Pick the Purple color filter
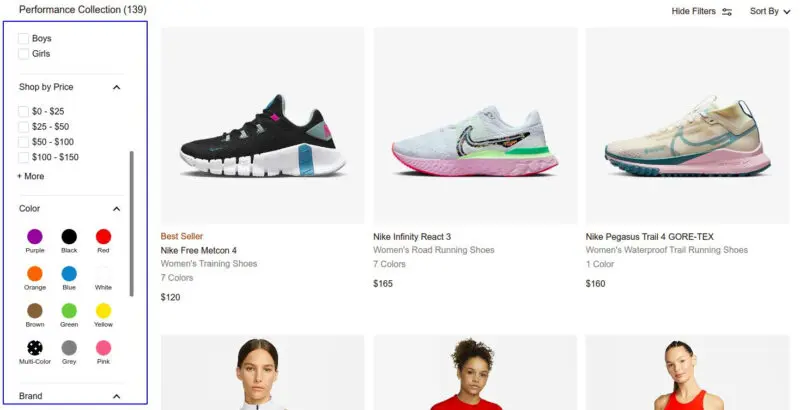 tap(35, 237)
